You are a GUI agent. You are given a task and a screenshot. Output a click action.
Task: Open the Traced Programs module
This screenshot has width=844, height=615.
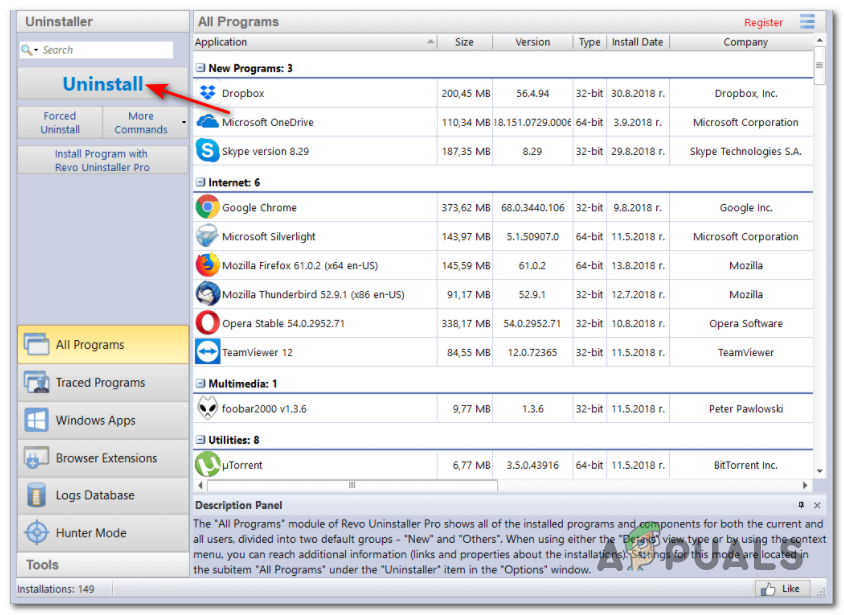tap(103, 383)
